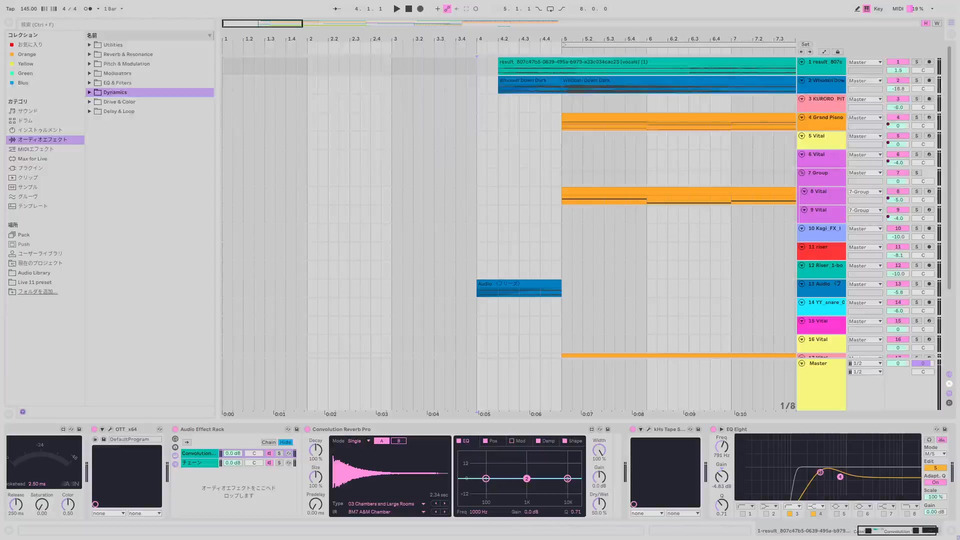Solo track 4 Grand Piano
The image size is (960, 540).
tap(916, 117)
